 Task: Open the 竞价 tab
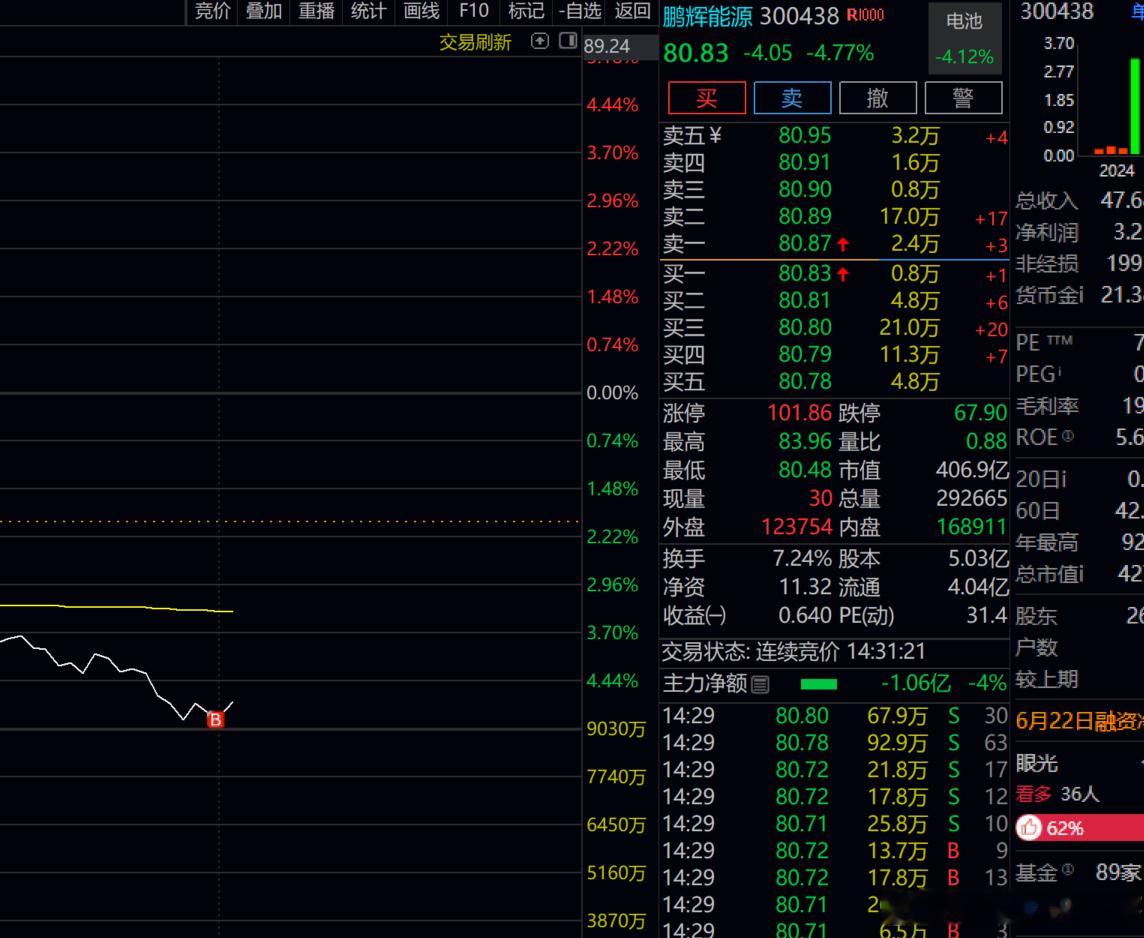(x=212, y=11)
